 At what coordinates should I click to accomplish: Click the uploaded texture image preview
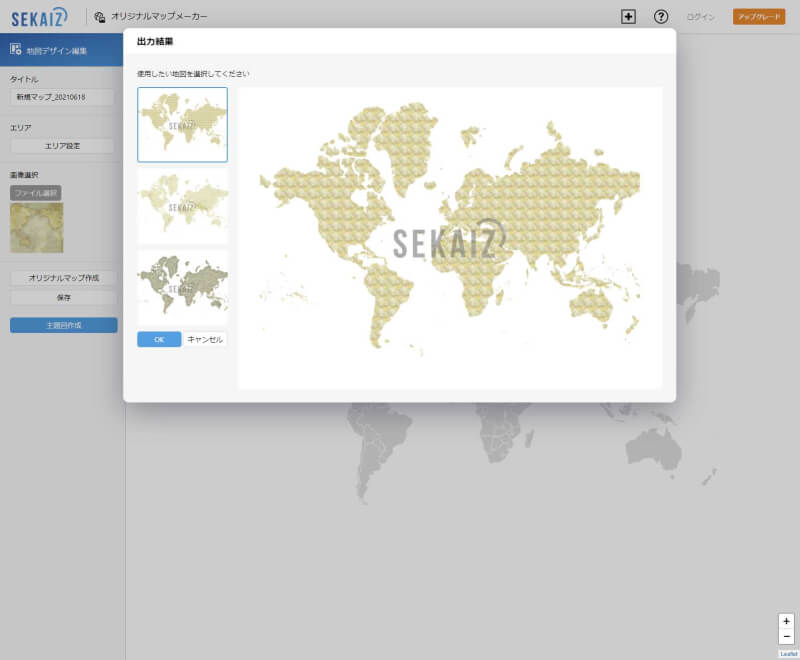click(x=37, y=228)
